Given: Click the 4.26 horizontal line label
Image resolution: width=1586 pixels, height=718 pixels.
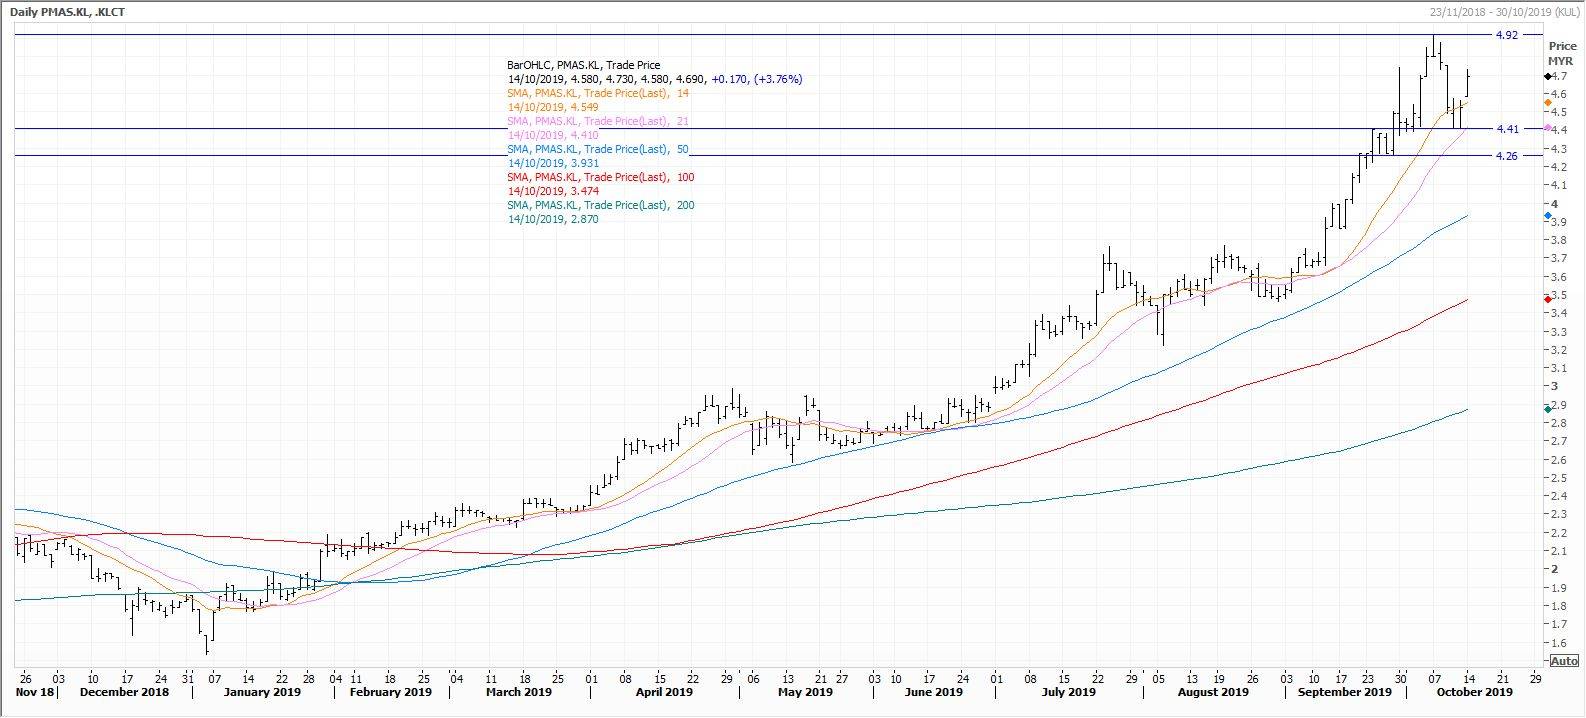Looking at the screenshot, I should 1506,156.
